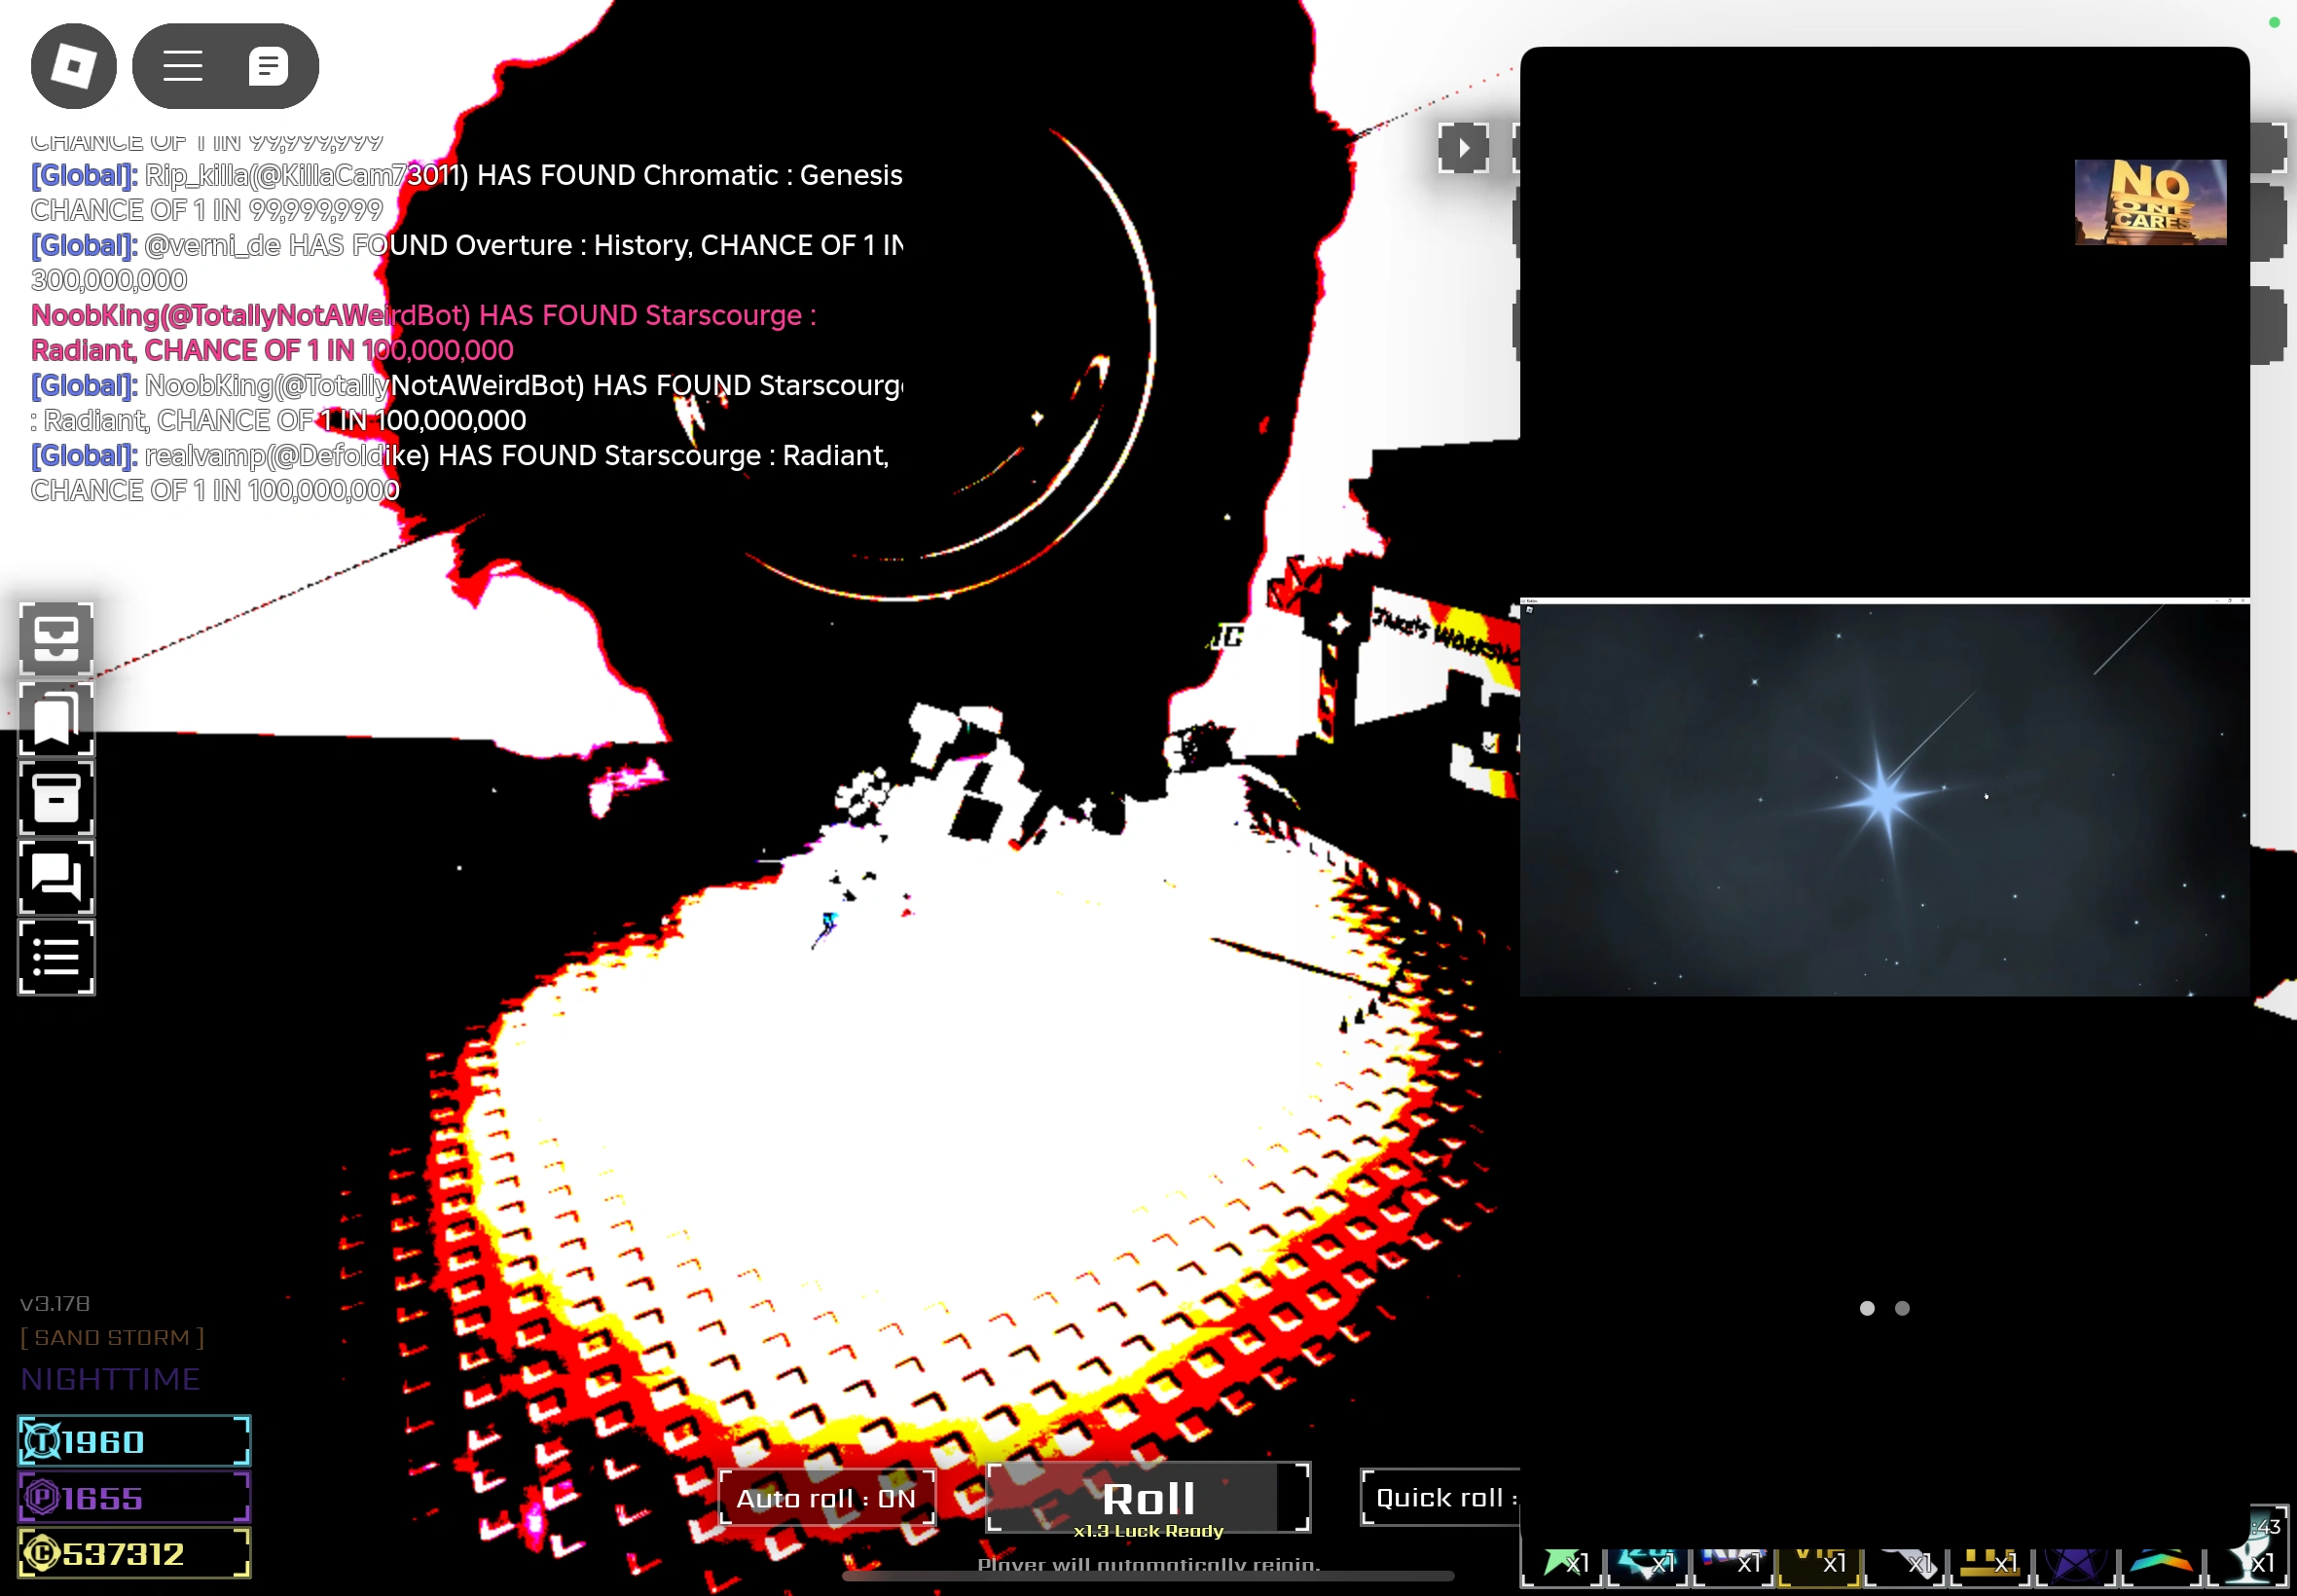Expand the side panel arrow button
The width and height of the screenshot is (2297, 1596).
coord(1463,148)
